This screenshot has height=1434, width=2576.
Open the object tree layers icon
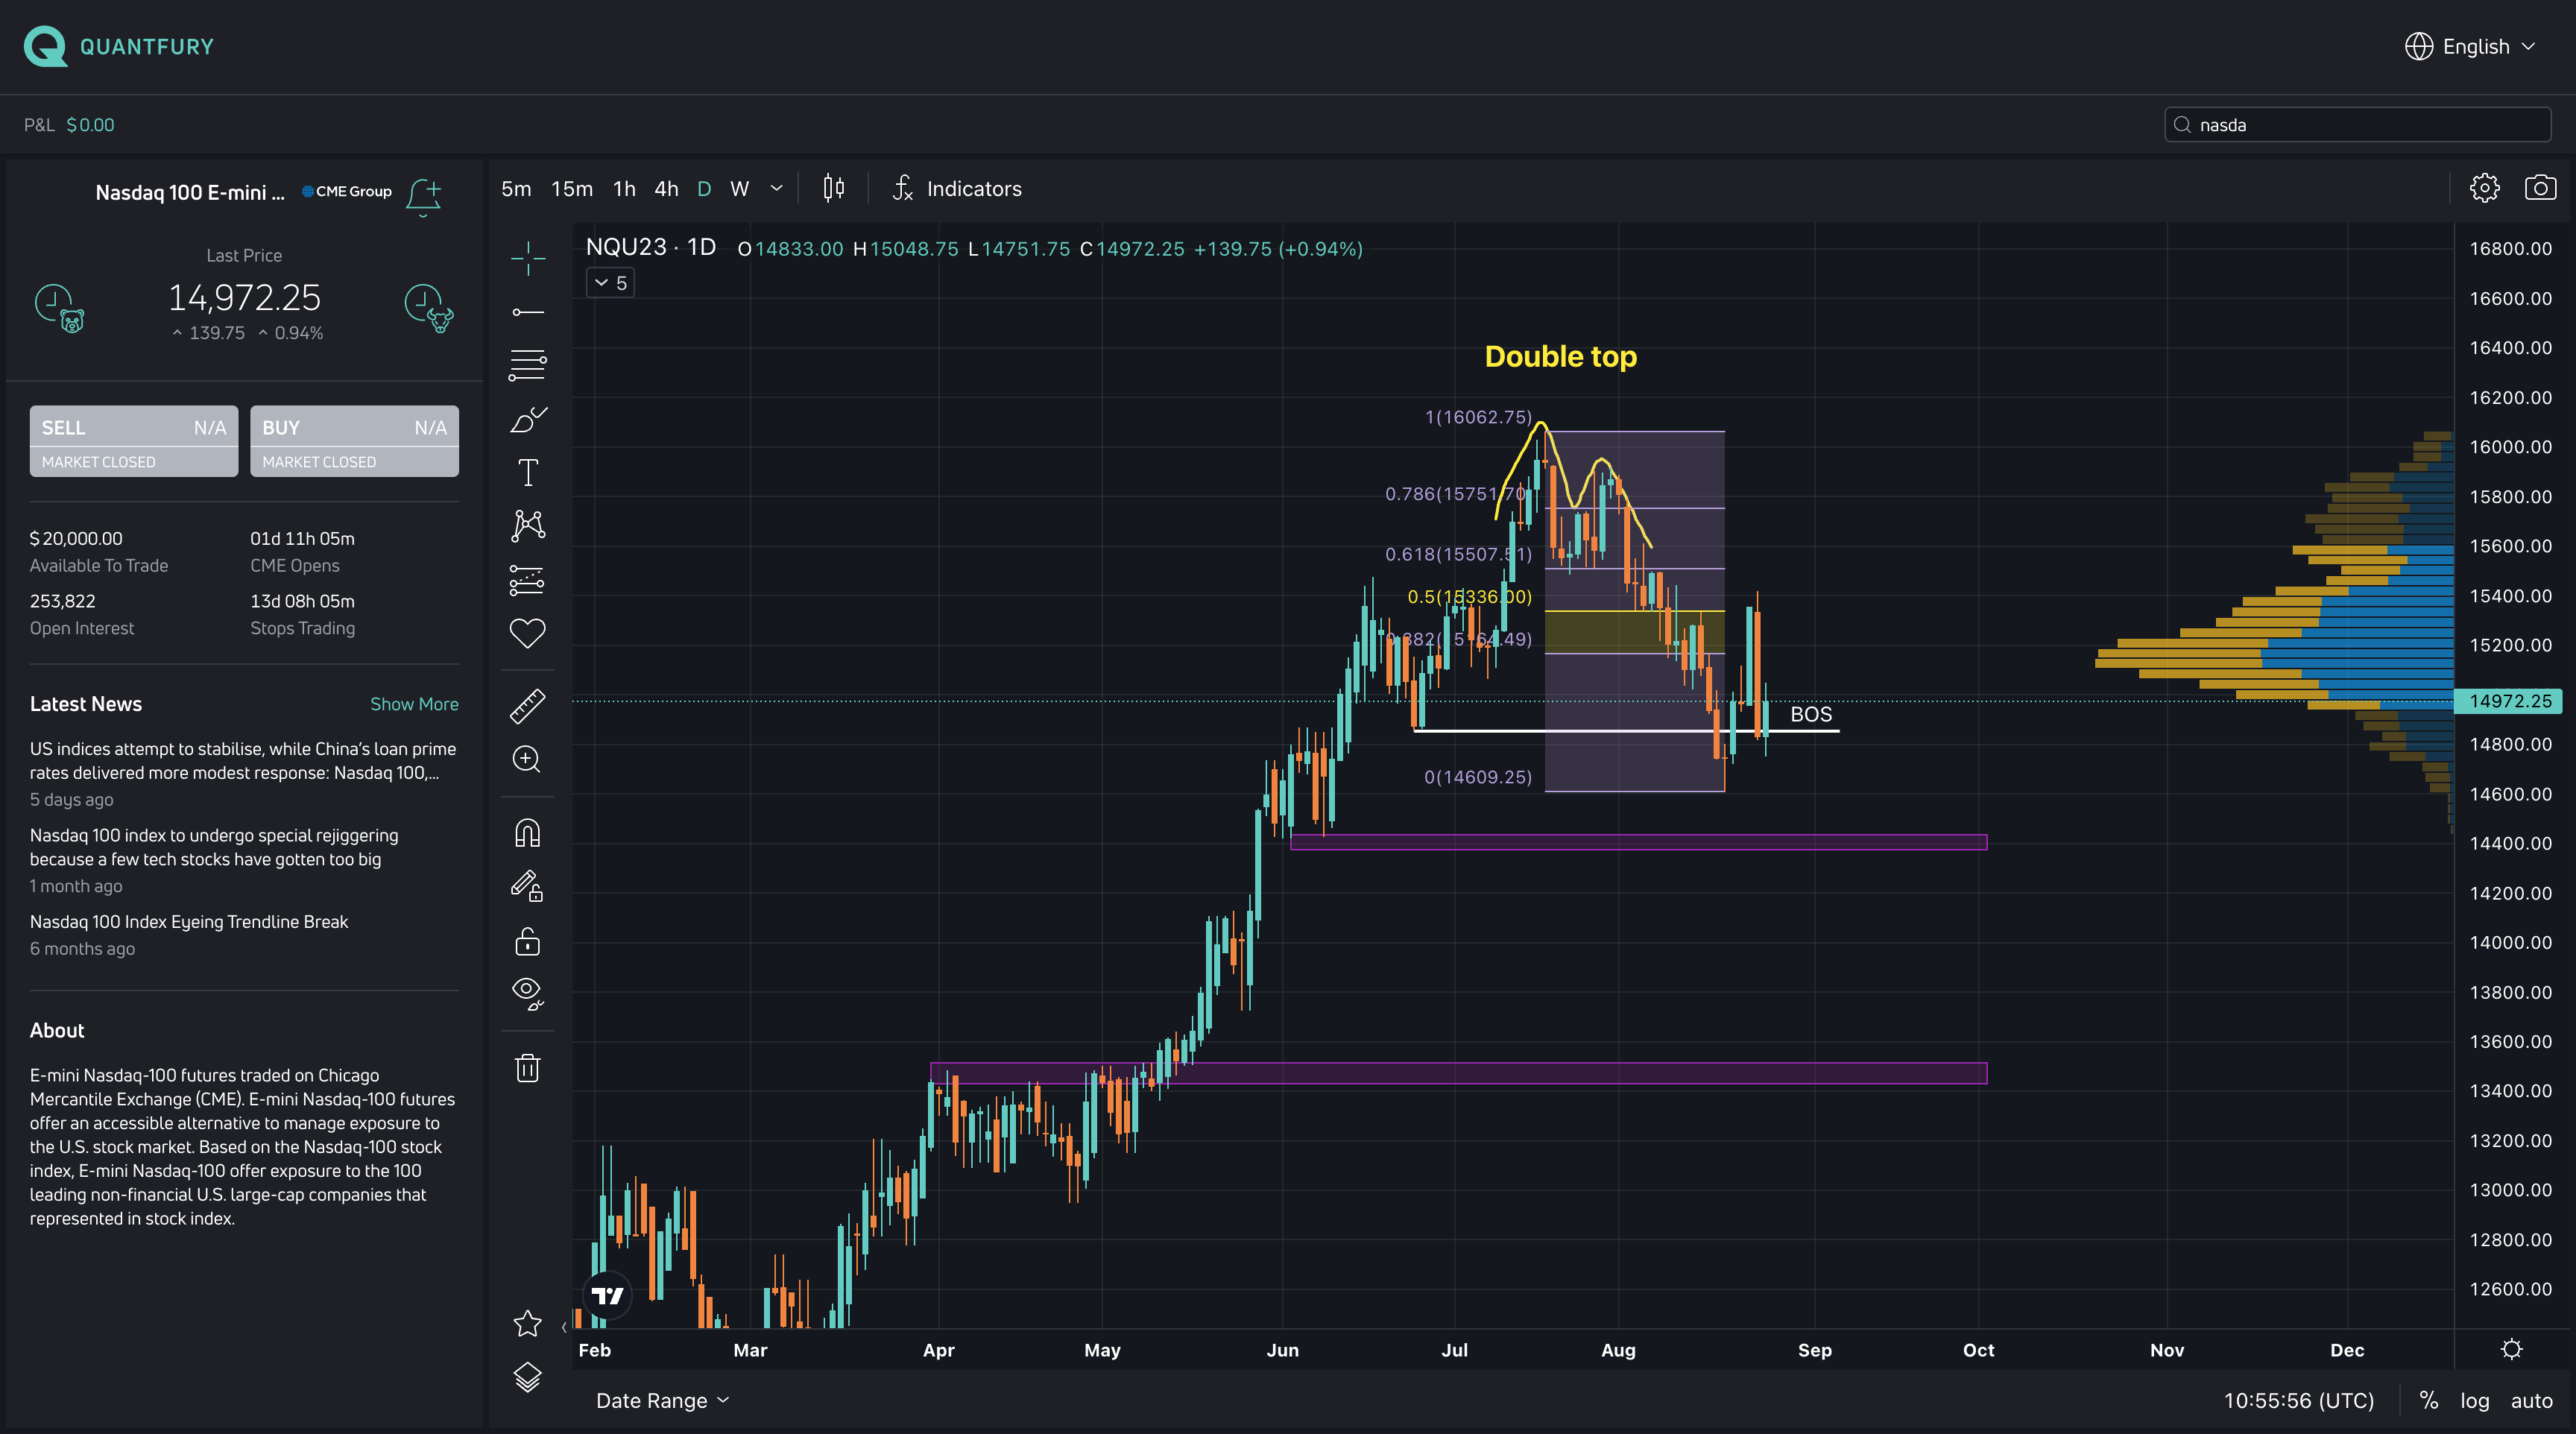tap(527, 1377)
